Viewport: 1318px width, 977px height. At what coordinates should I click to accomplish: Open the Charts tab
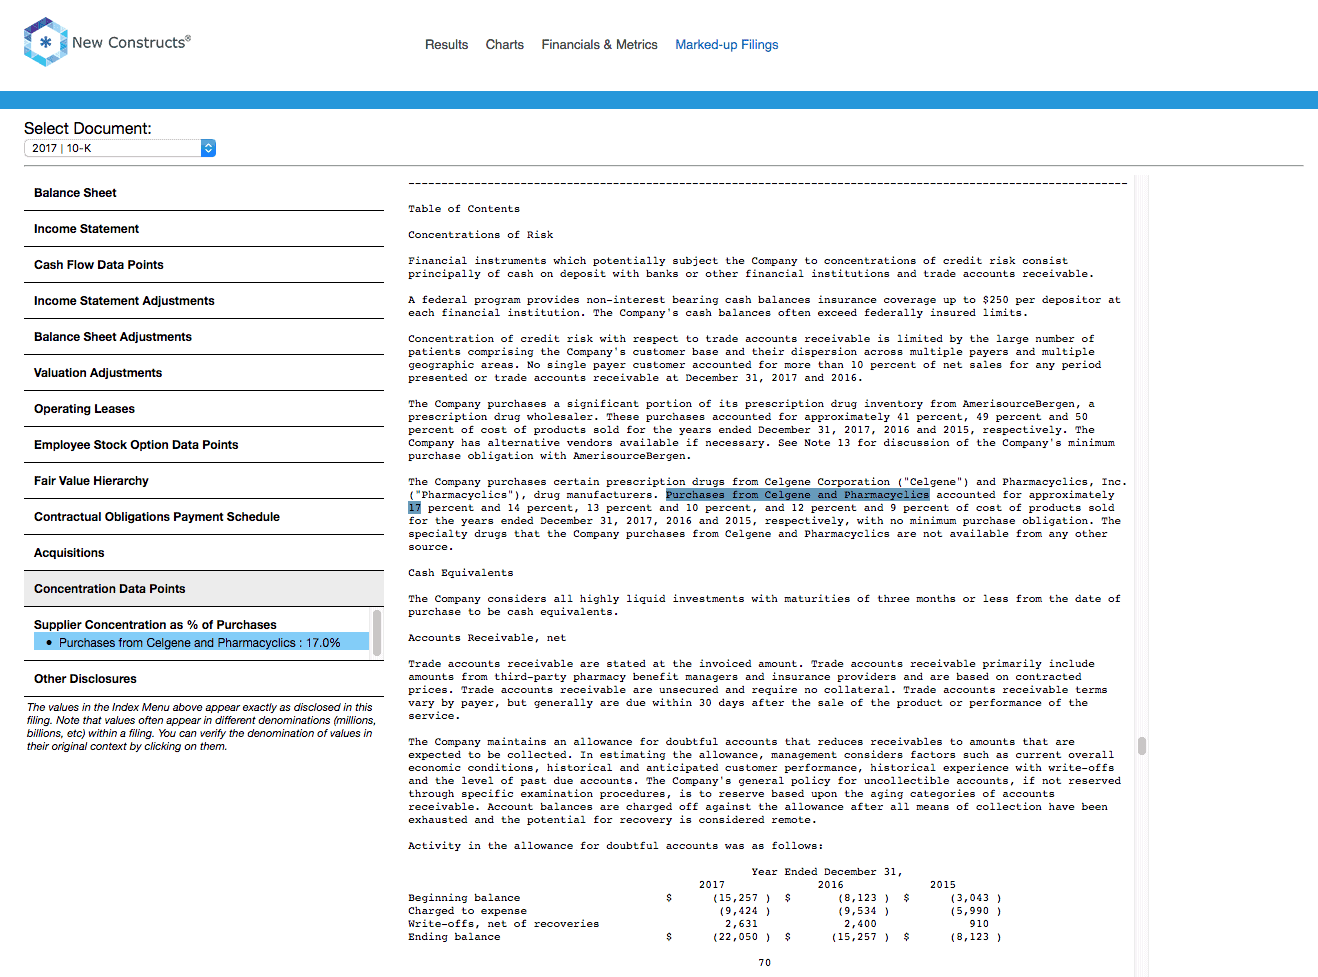point(504,44)
